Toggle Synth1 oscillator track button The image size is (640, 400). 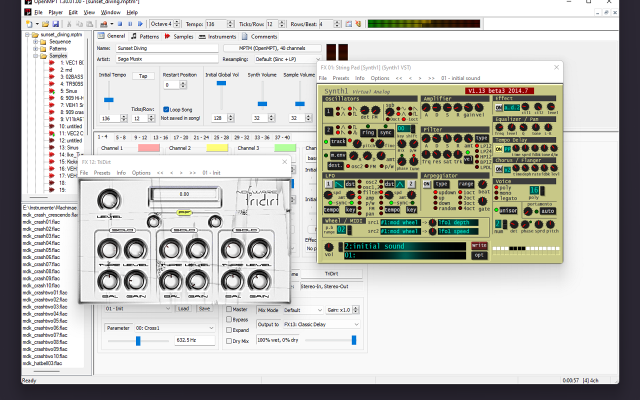click(x=338, y=142)
